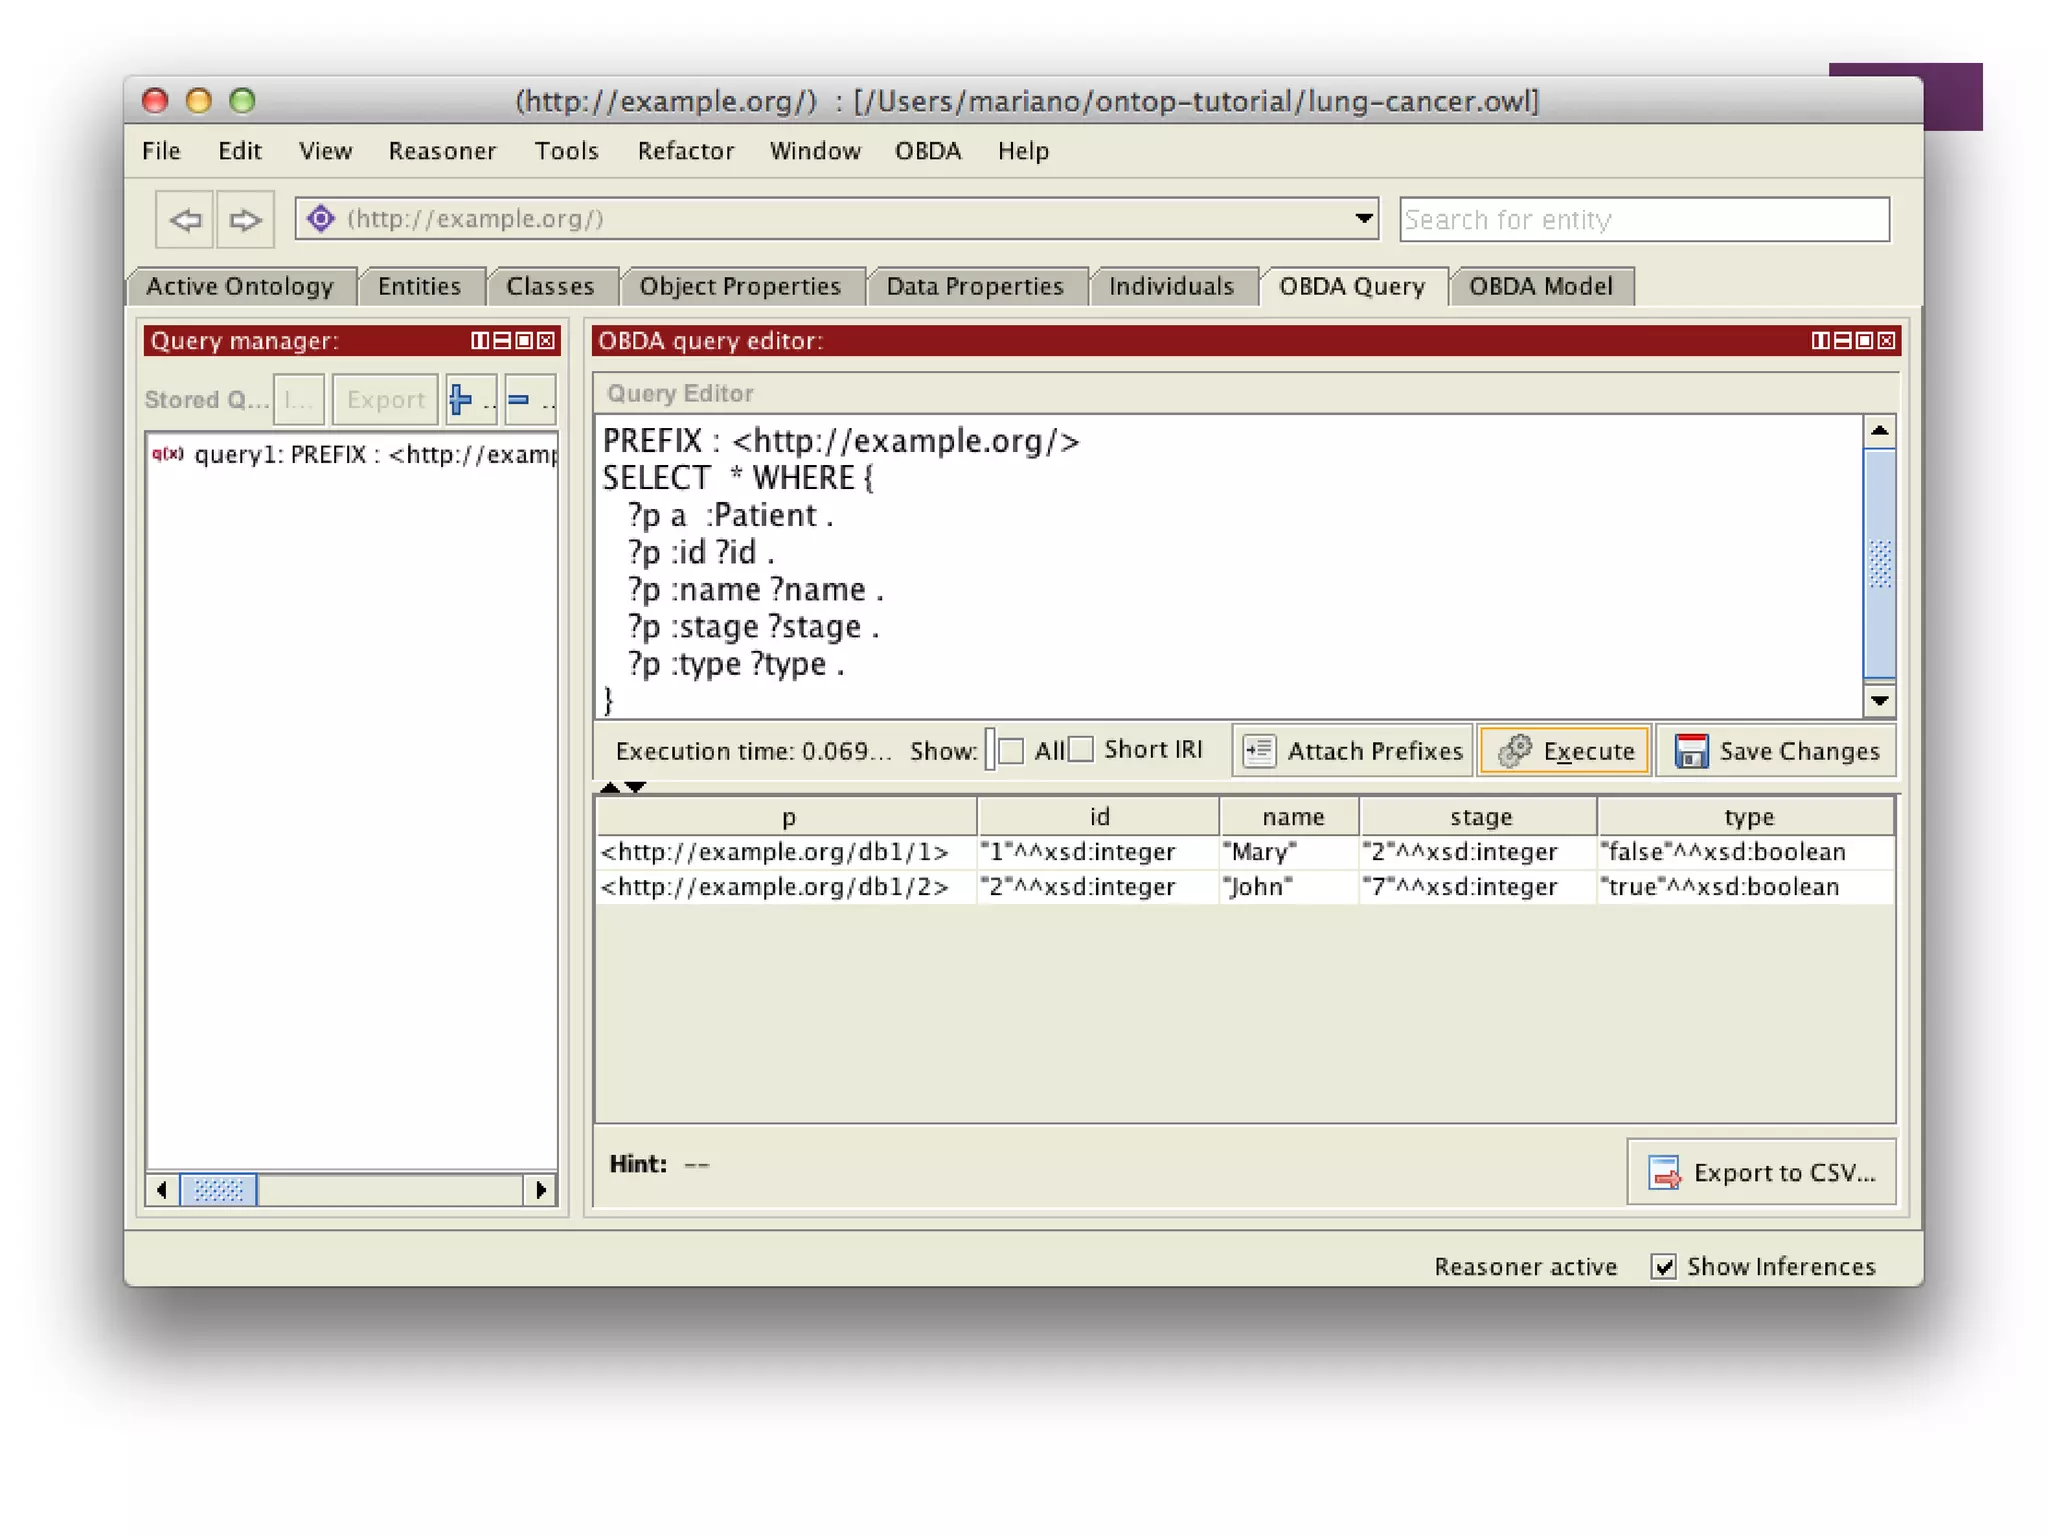The image size is (2048, 1536).
Task: Click the Search for entity field
Action: click(1644, 219)
